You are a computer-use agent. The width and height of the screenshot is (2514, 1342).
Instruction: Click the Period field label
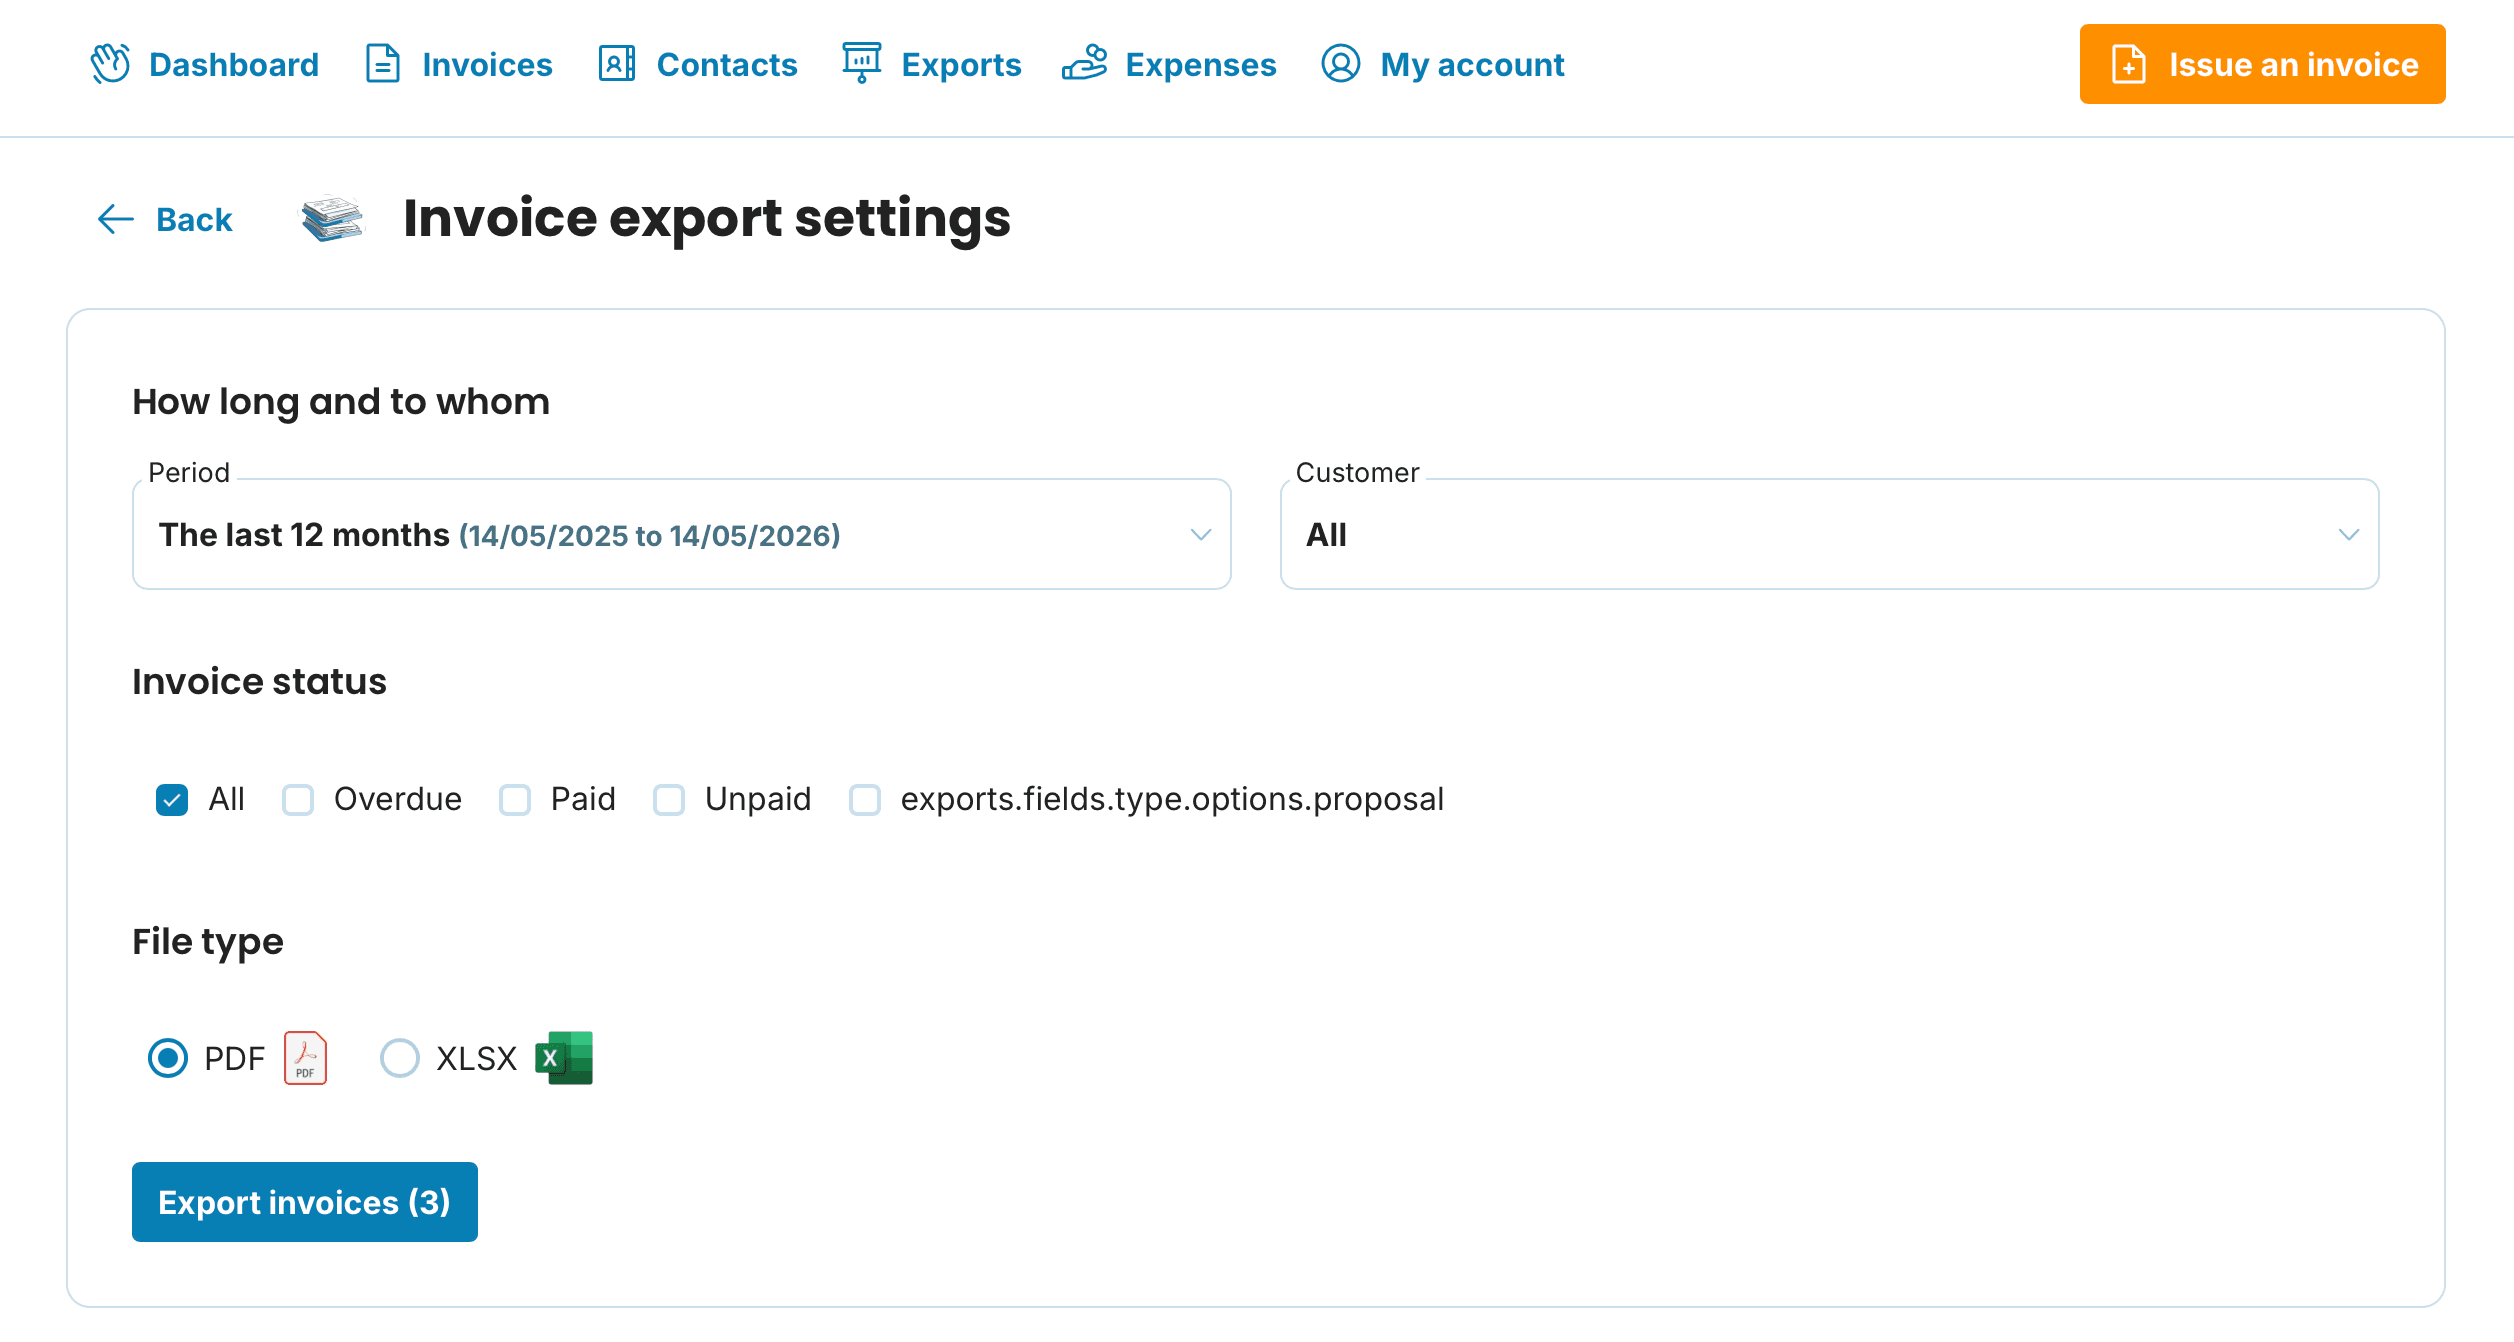pyautogui.click(x=189, y=473)
